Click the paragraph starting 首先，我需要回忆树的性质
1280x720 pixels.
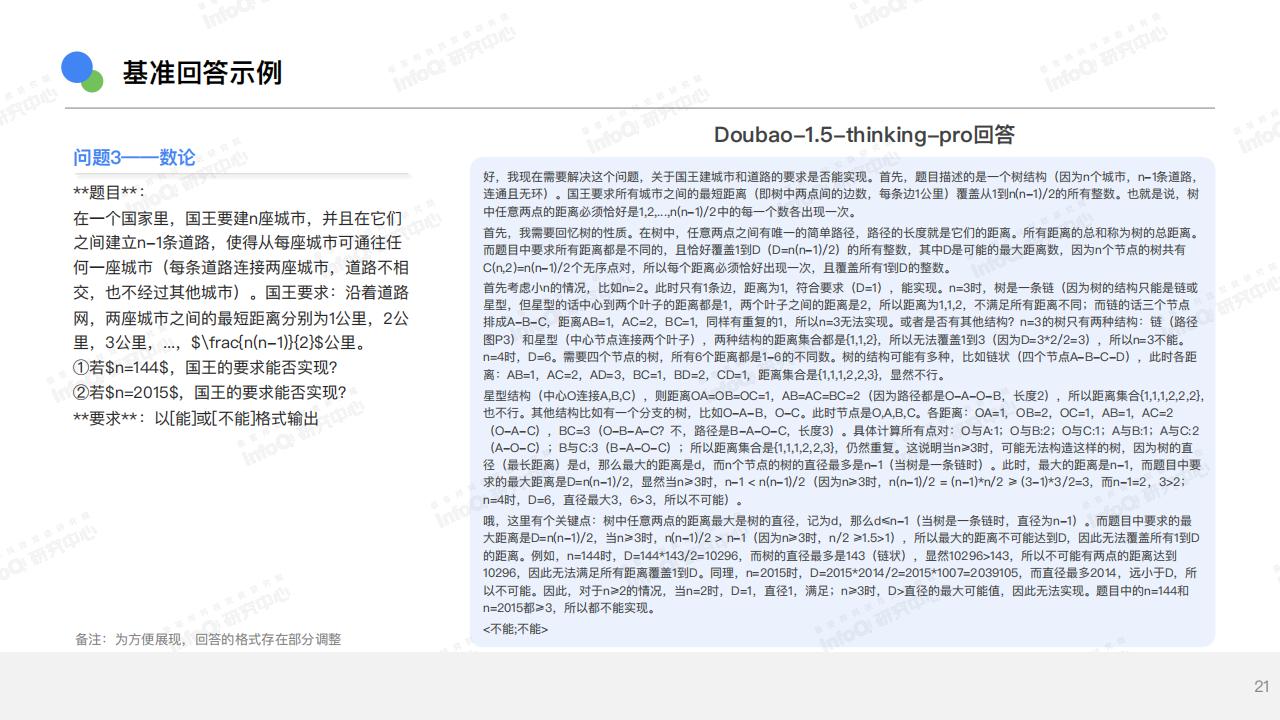pos(841,250)
